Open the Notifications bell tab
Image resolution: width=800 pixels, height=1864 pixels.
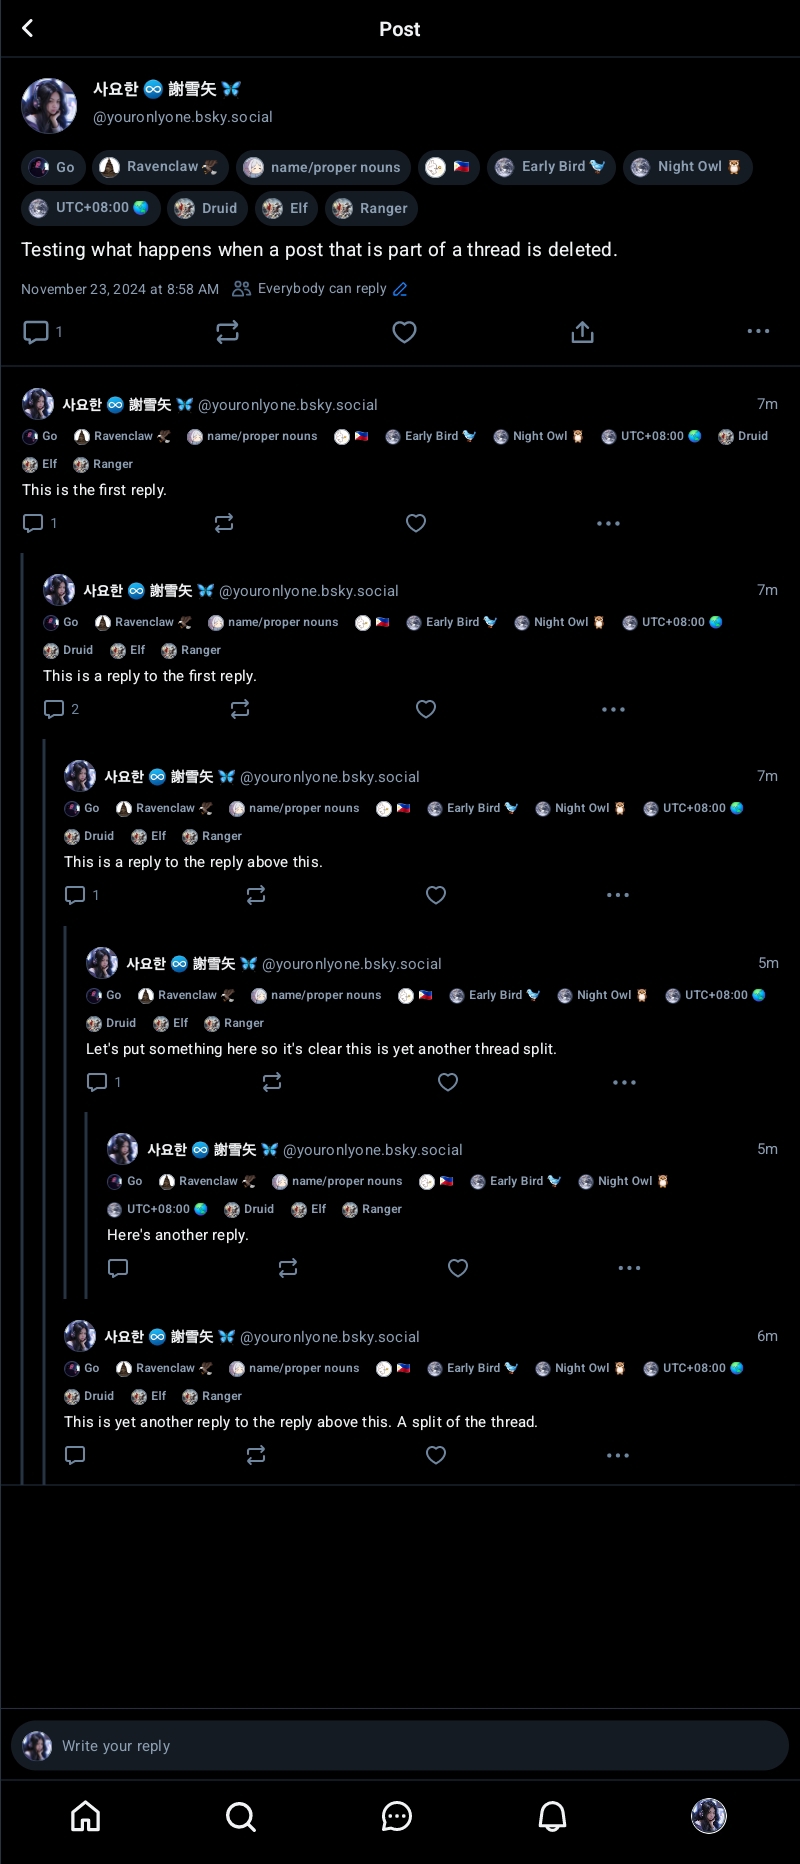(553, 1816)
